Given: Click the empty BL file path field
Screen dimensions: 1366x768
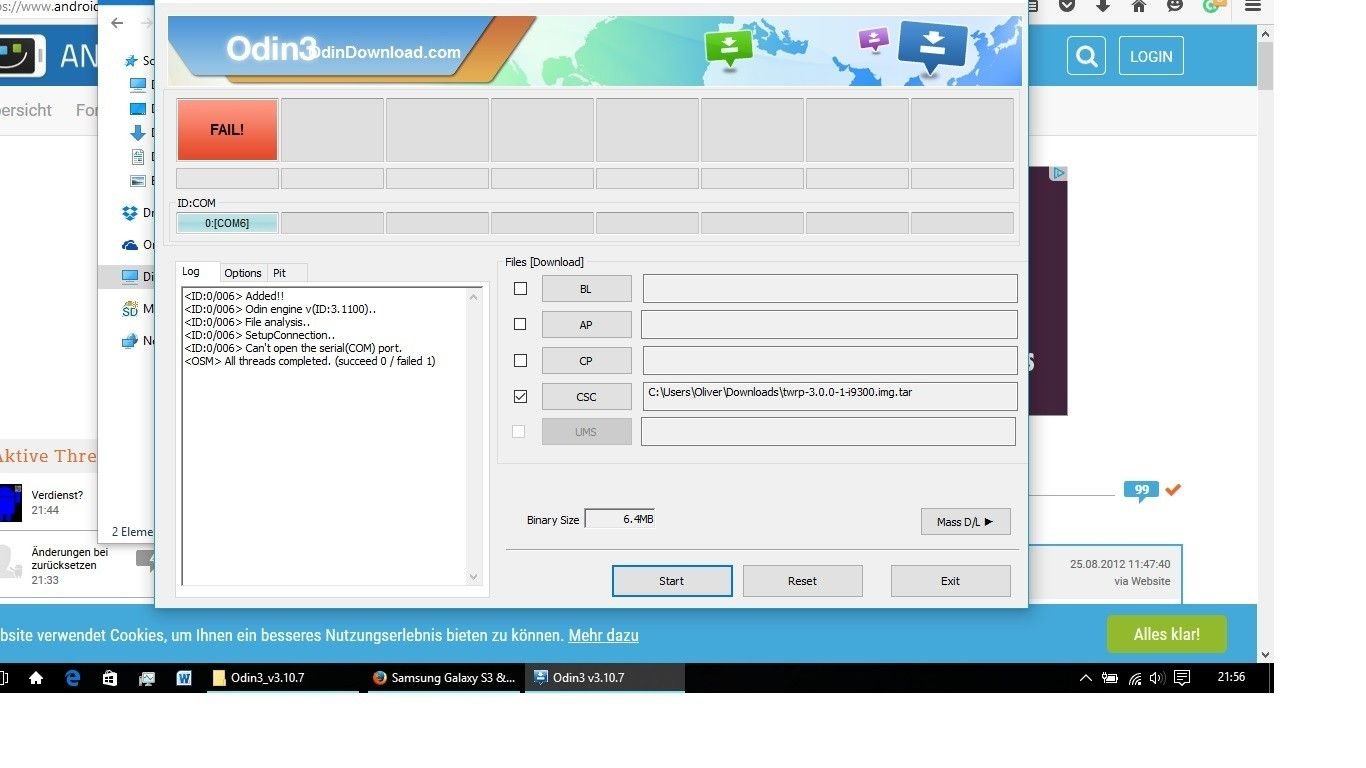Looking at the screenshot, I should click(x=830, y=289).
